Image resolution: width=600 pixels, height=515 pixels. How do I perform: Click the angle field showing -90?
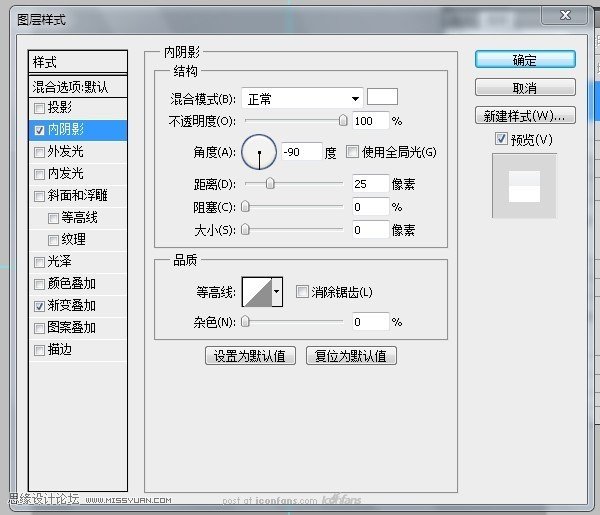(x=302, y=152)
